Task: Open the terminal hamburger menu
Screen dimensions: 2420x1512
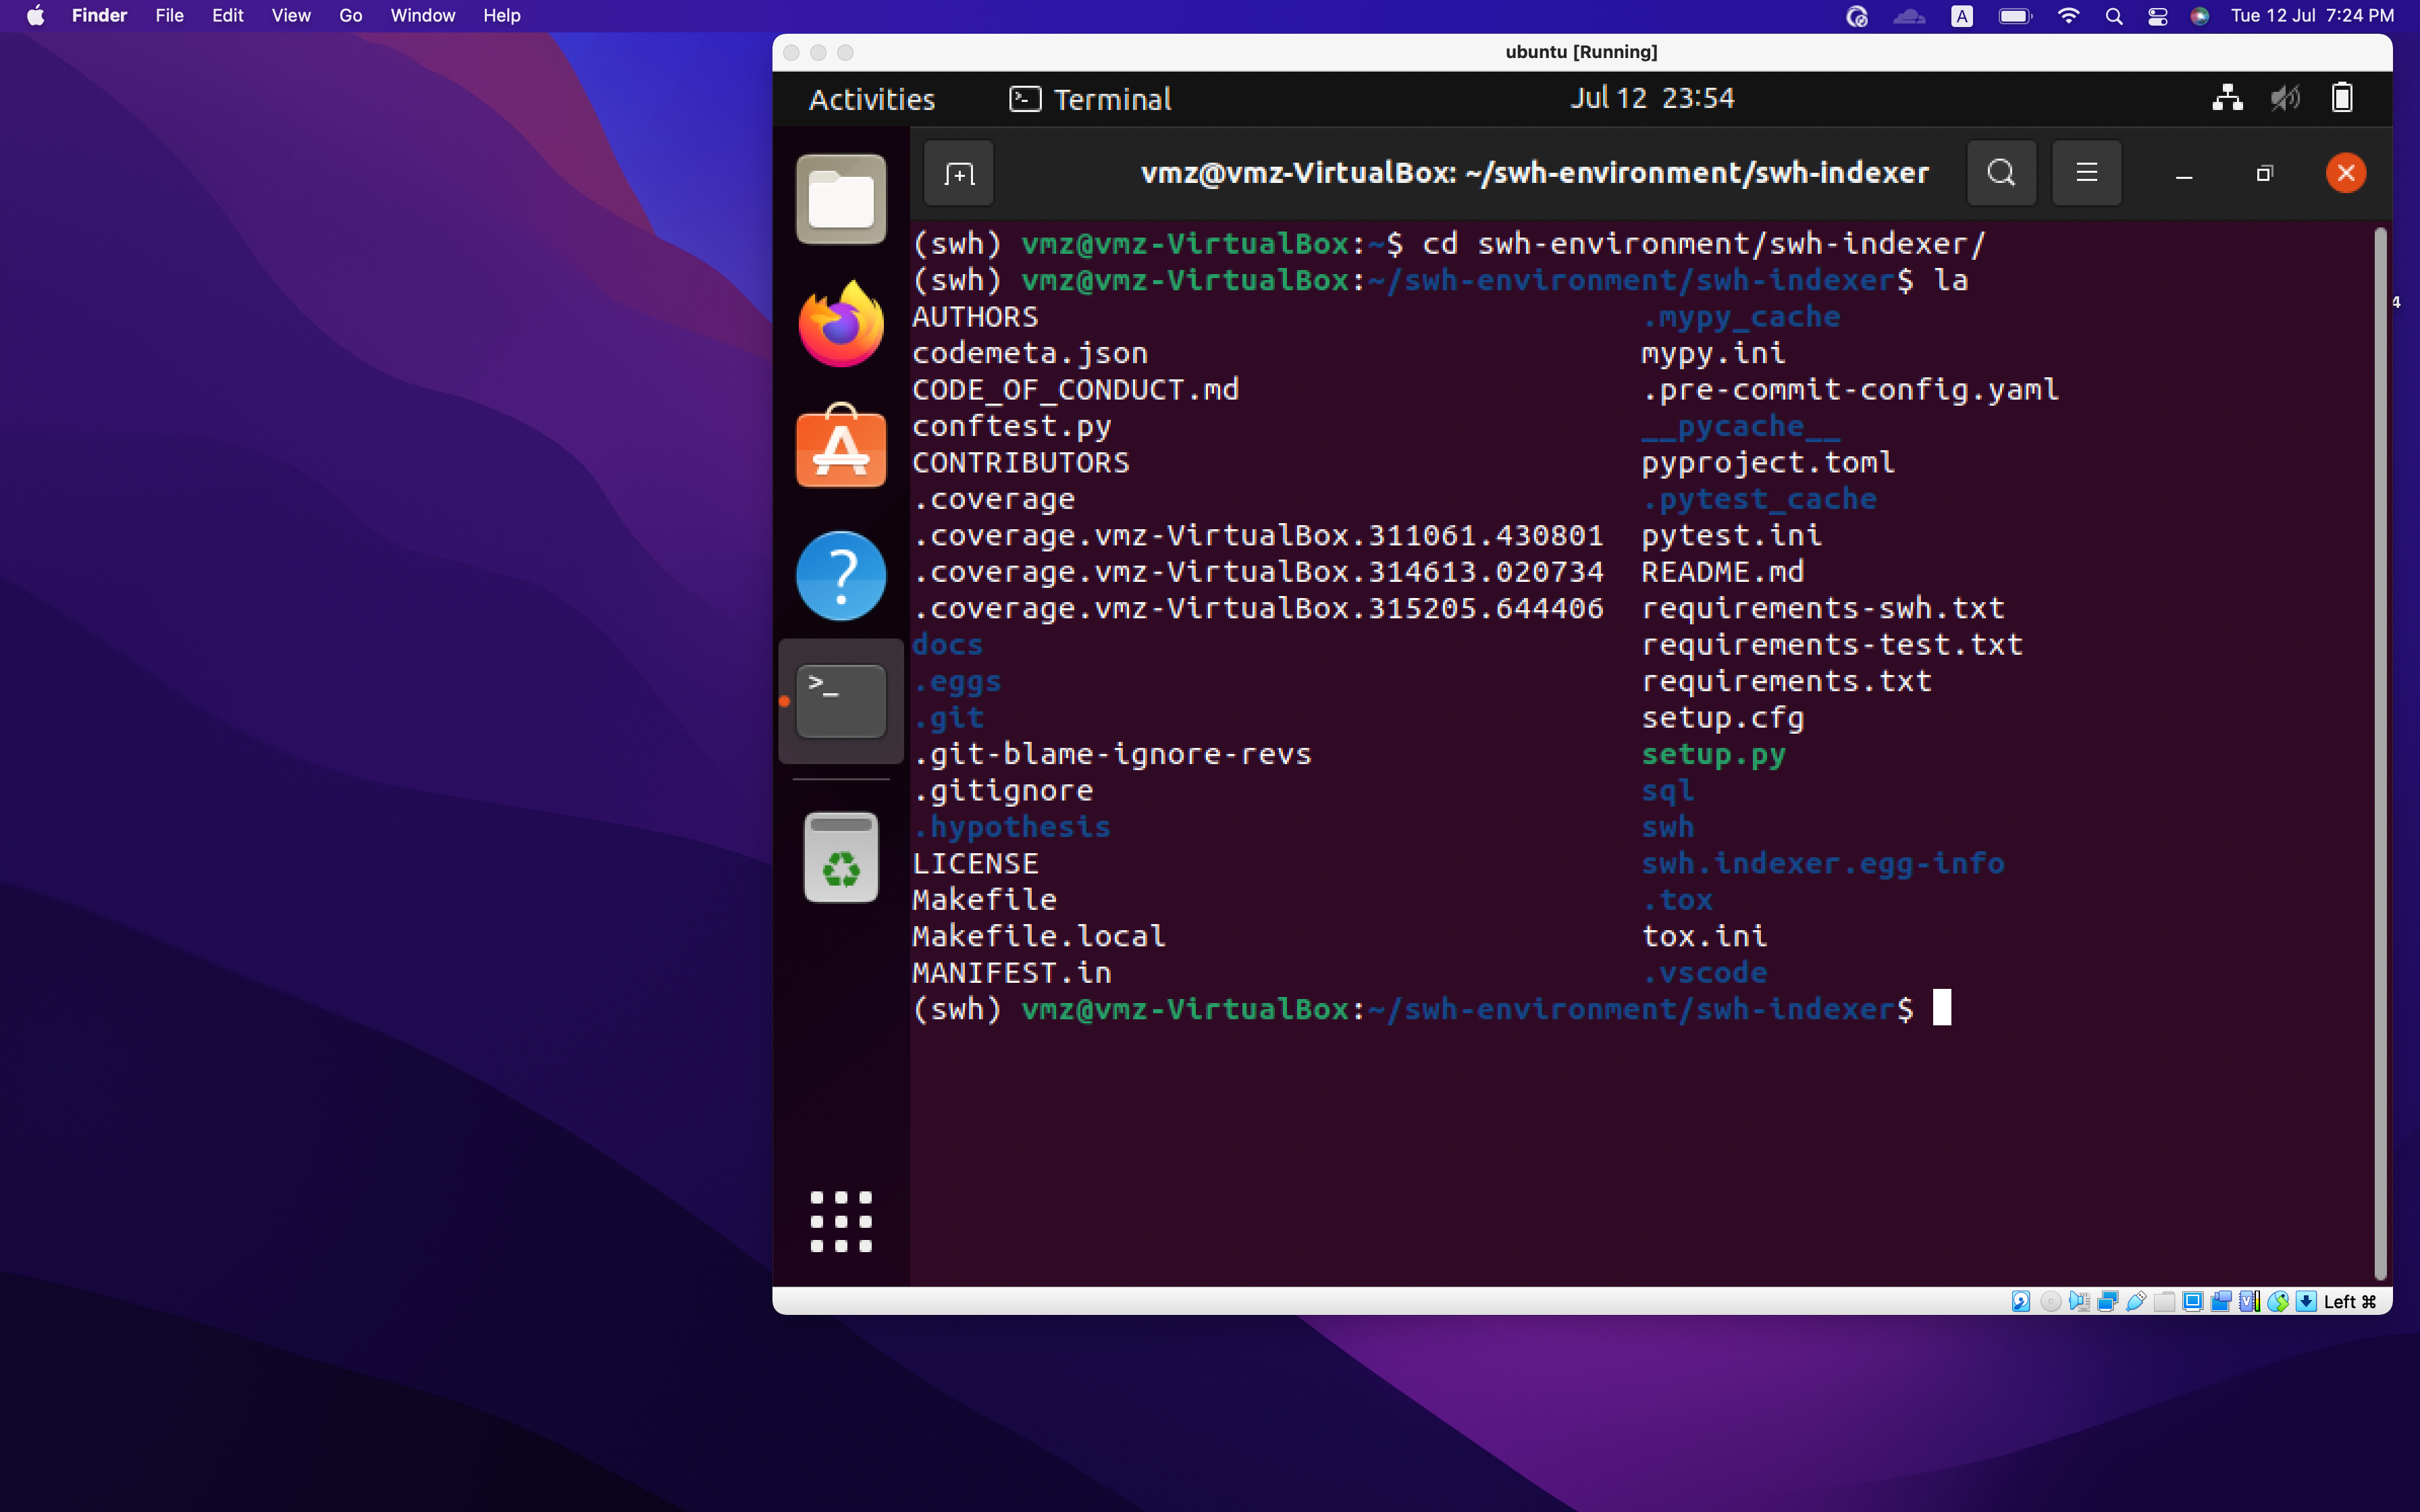Action: 2087,173
